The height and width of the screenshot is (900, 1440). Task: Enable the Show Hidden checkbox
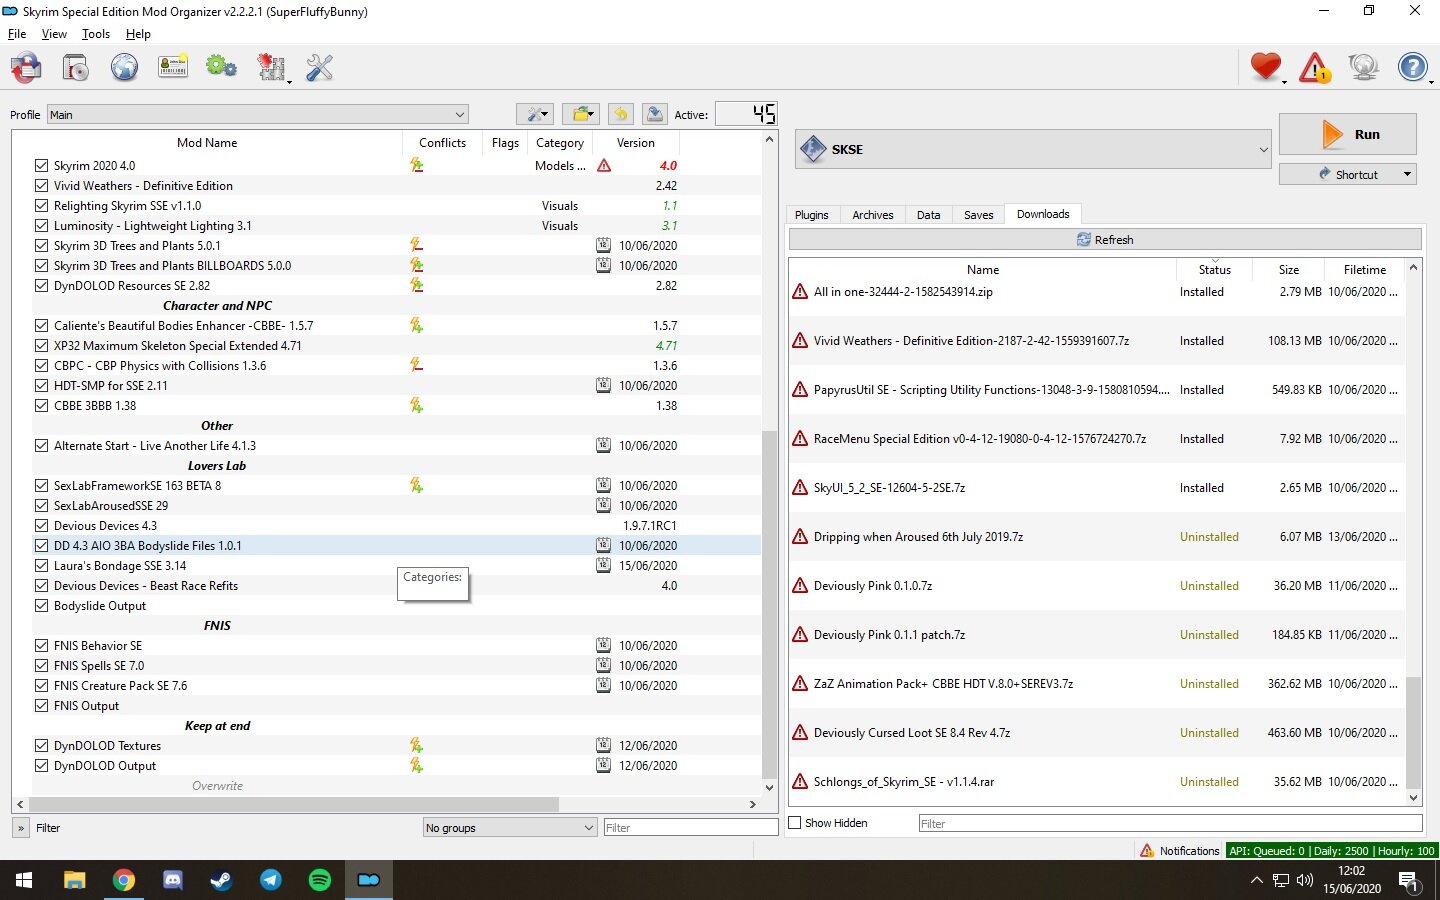pyautogui.click(x=795, y=823)
